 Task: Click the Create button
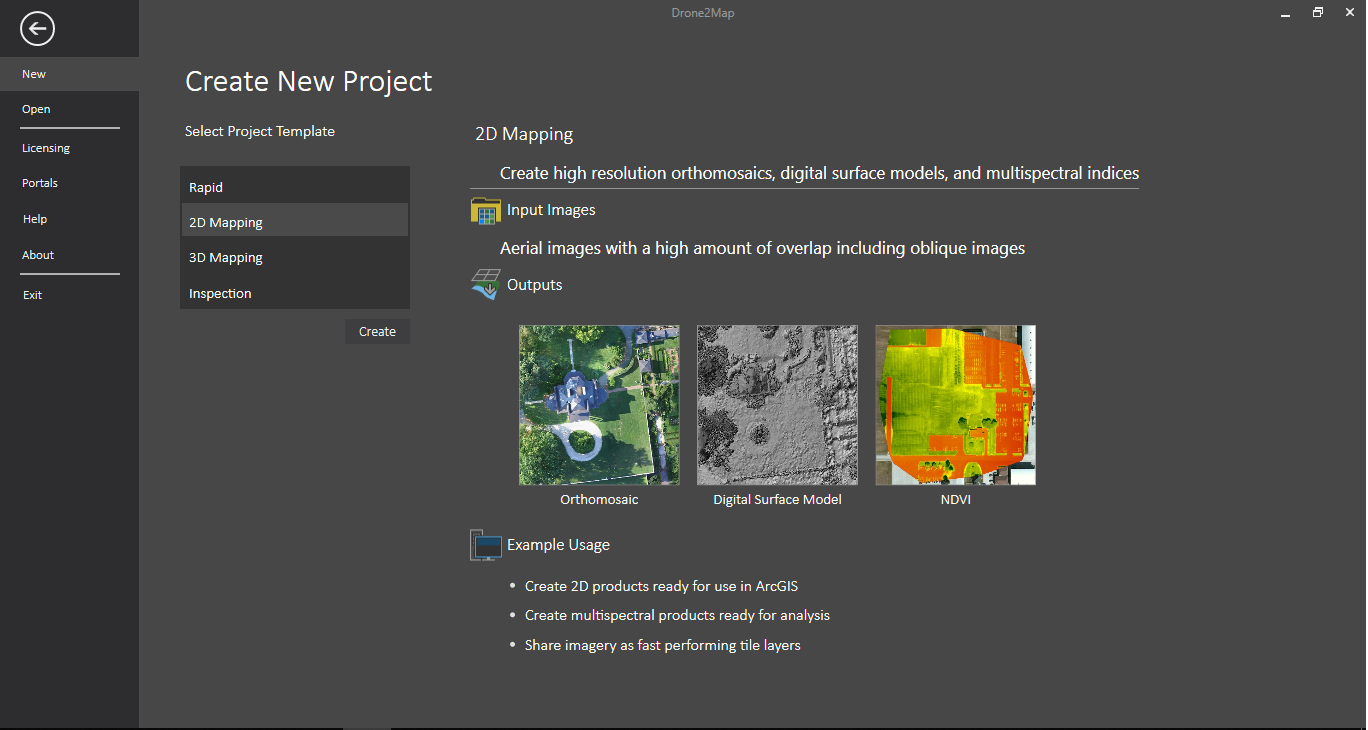tap(377, 331)
